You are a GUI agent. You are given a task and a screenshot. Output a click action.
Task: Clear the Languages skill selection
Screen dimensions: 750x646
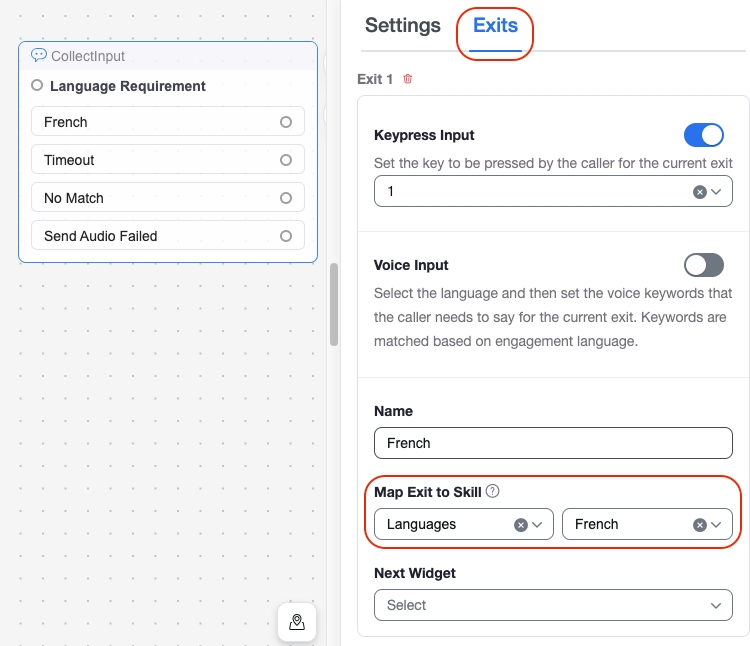(521, 524)
